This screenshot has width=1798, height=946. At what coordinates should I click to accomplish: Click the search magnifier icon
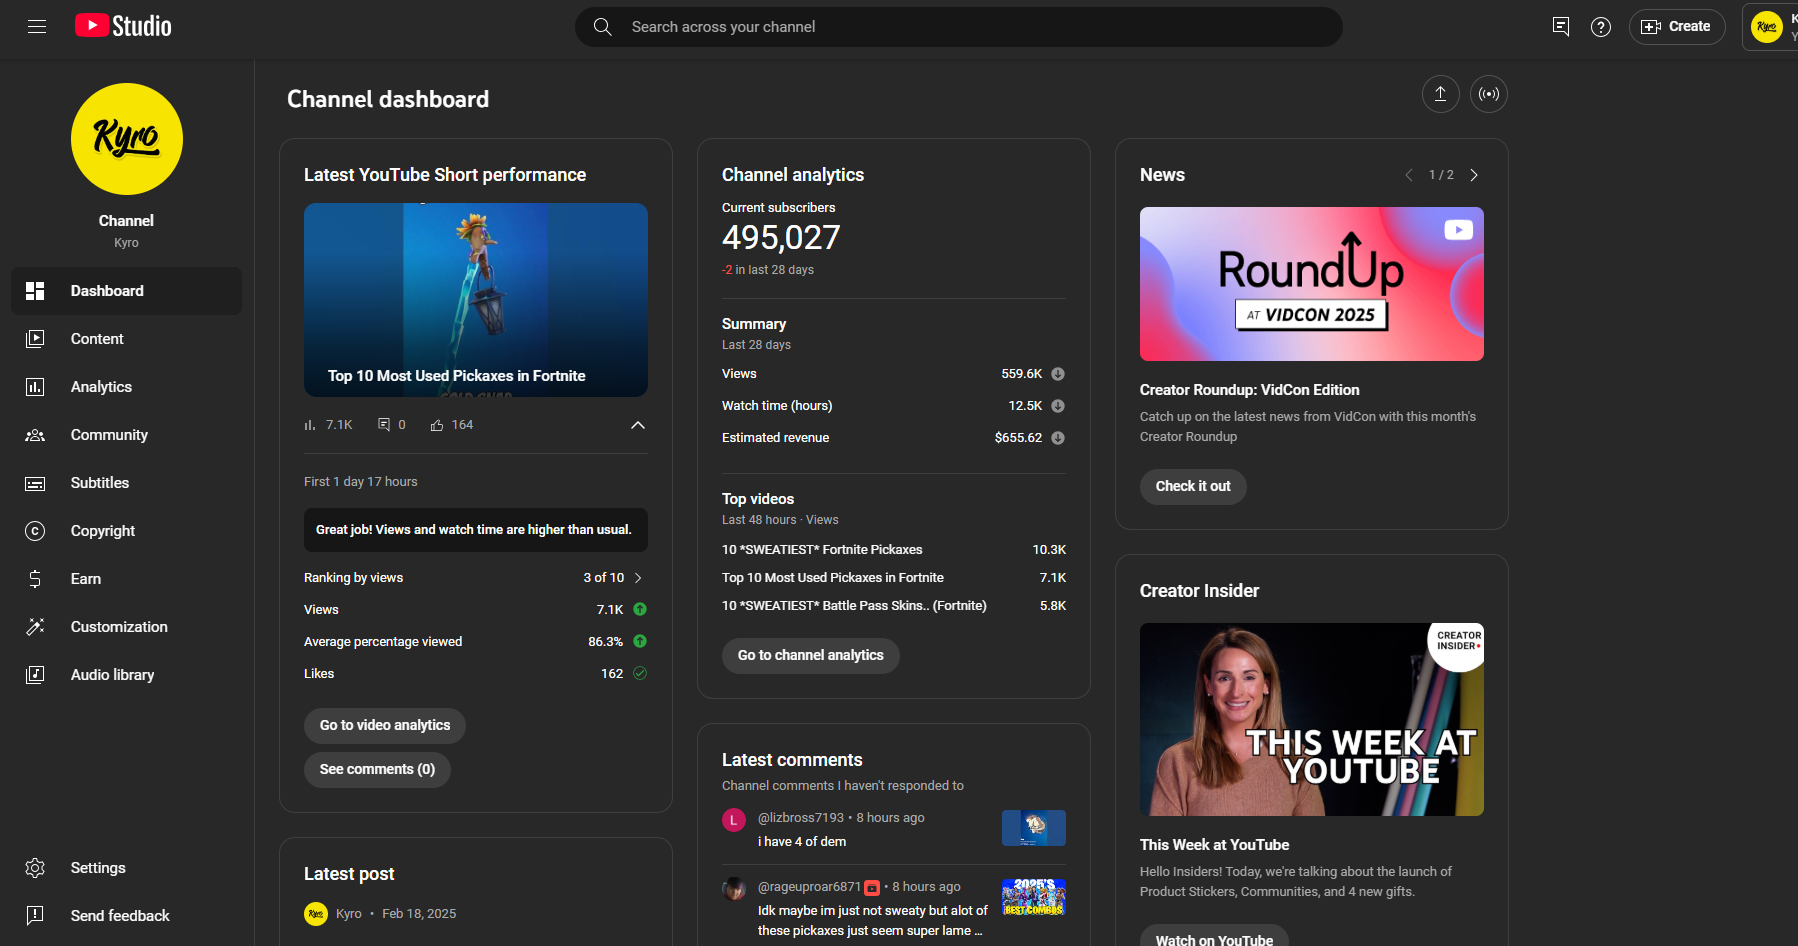(603, 27)
